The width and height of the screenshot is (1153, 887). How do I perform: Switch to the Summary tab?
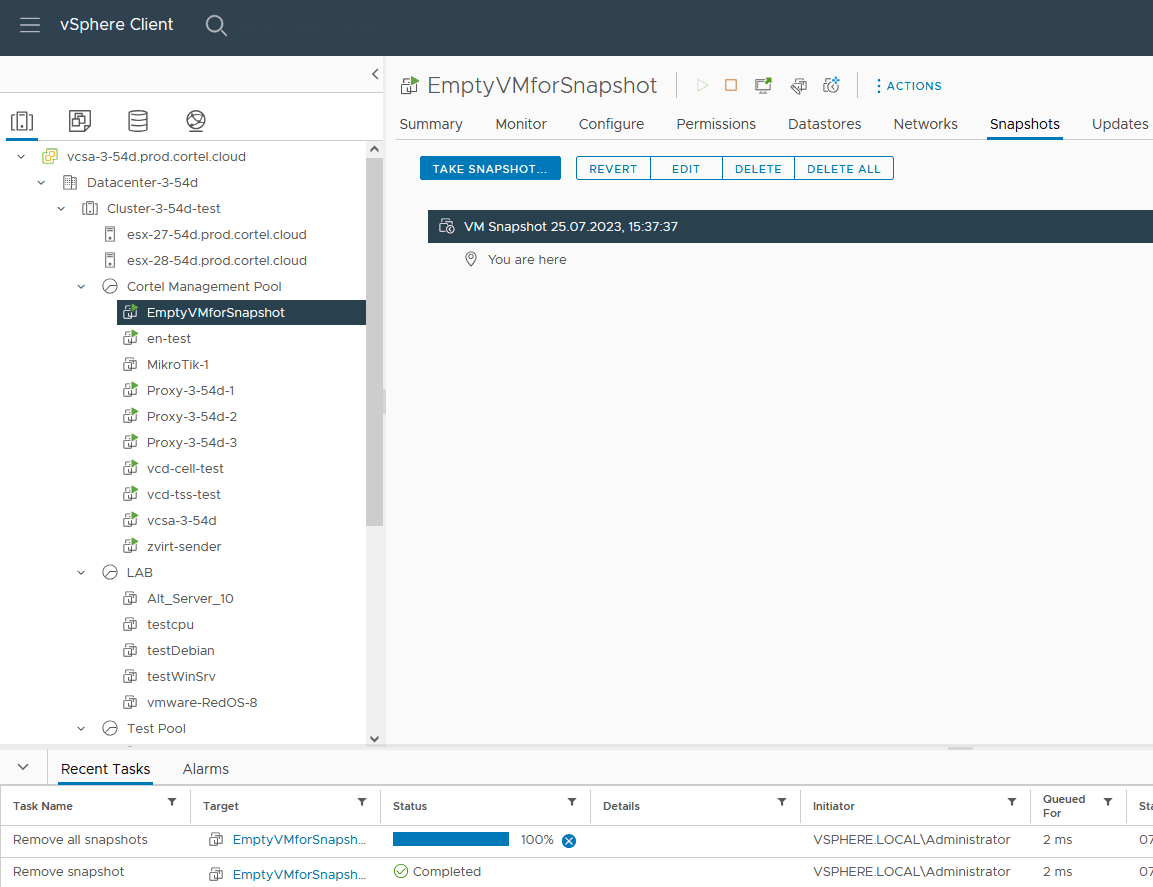coord(431,124)
